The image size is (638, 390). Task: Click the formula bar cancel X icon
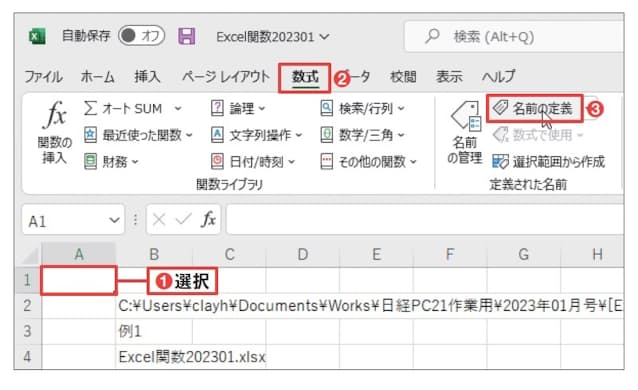(x=159, y=220)
